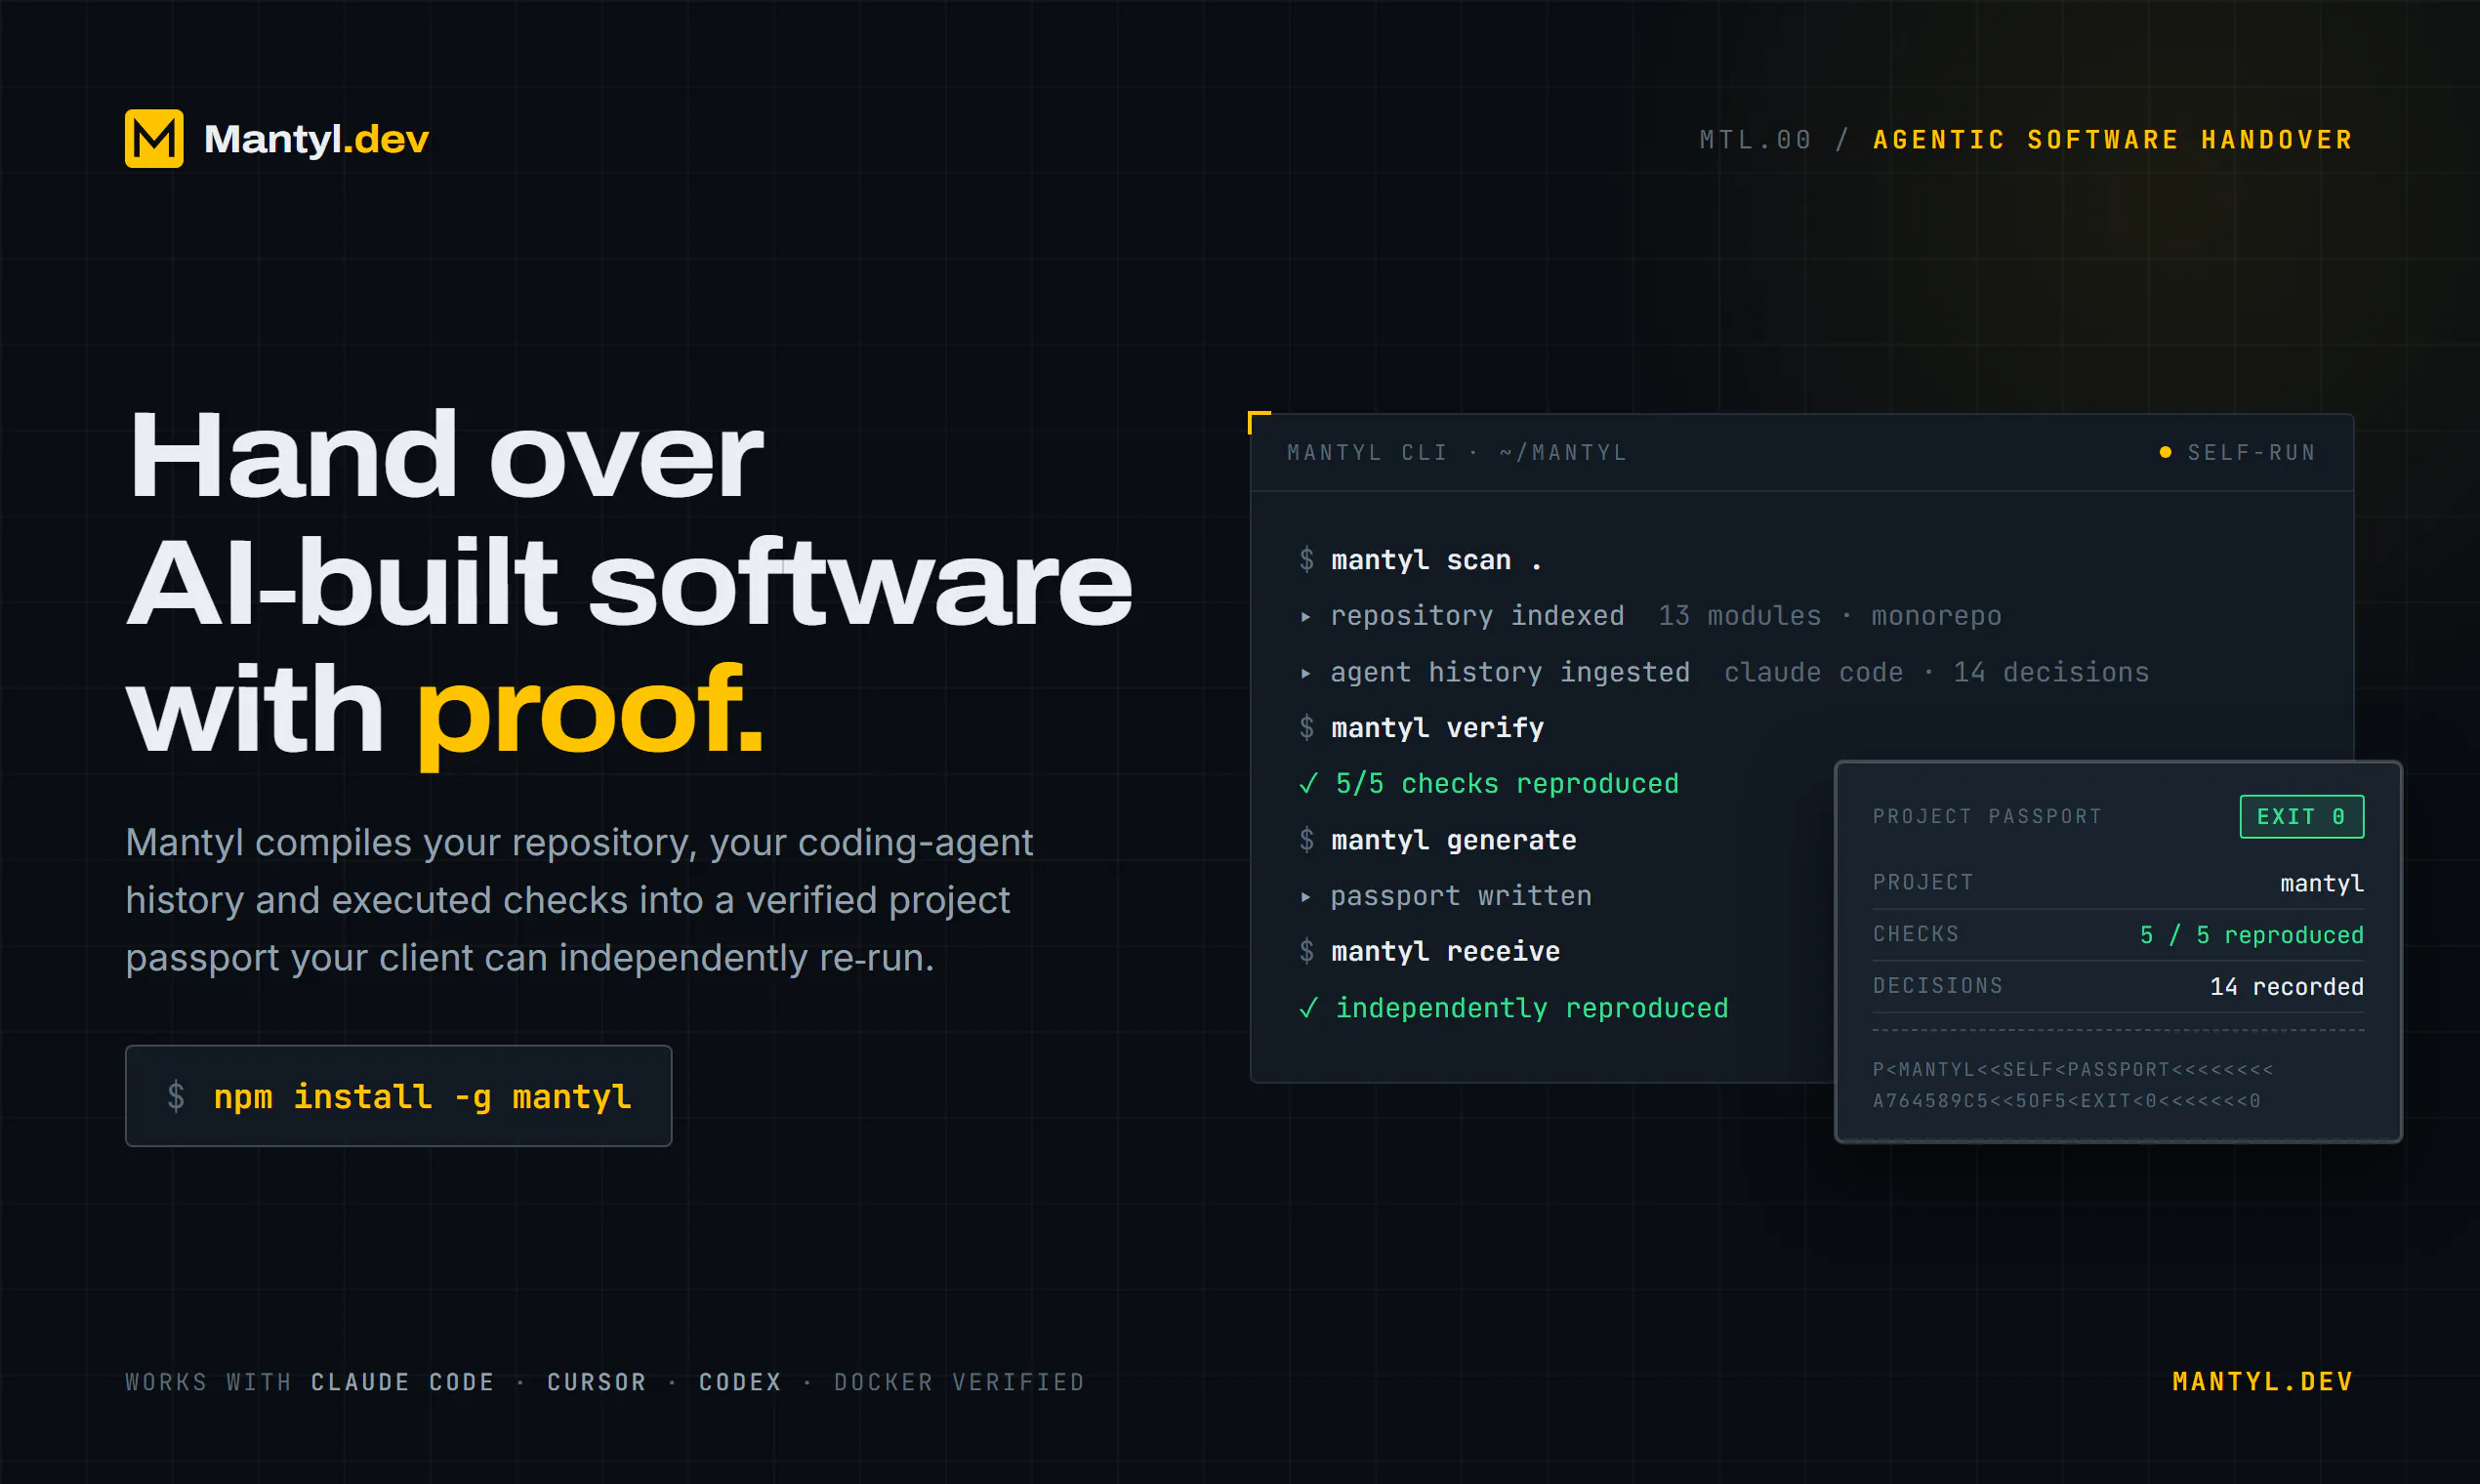This screenshot has width=2480, height=1484.
Task: Click the arrow before repository indexed
Action: (x=1305, y=617)
